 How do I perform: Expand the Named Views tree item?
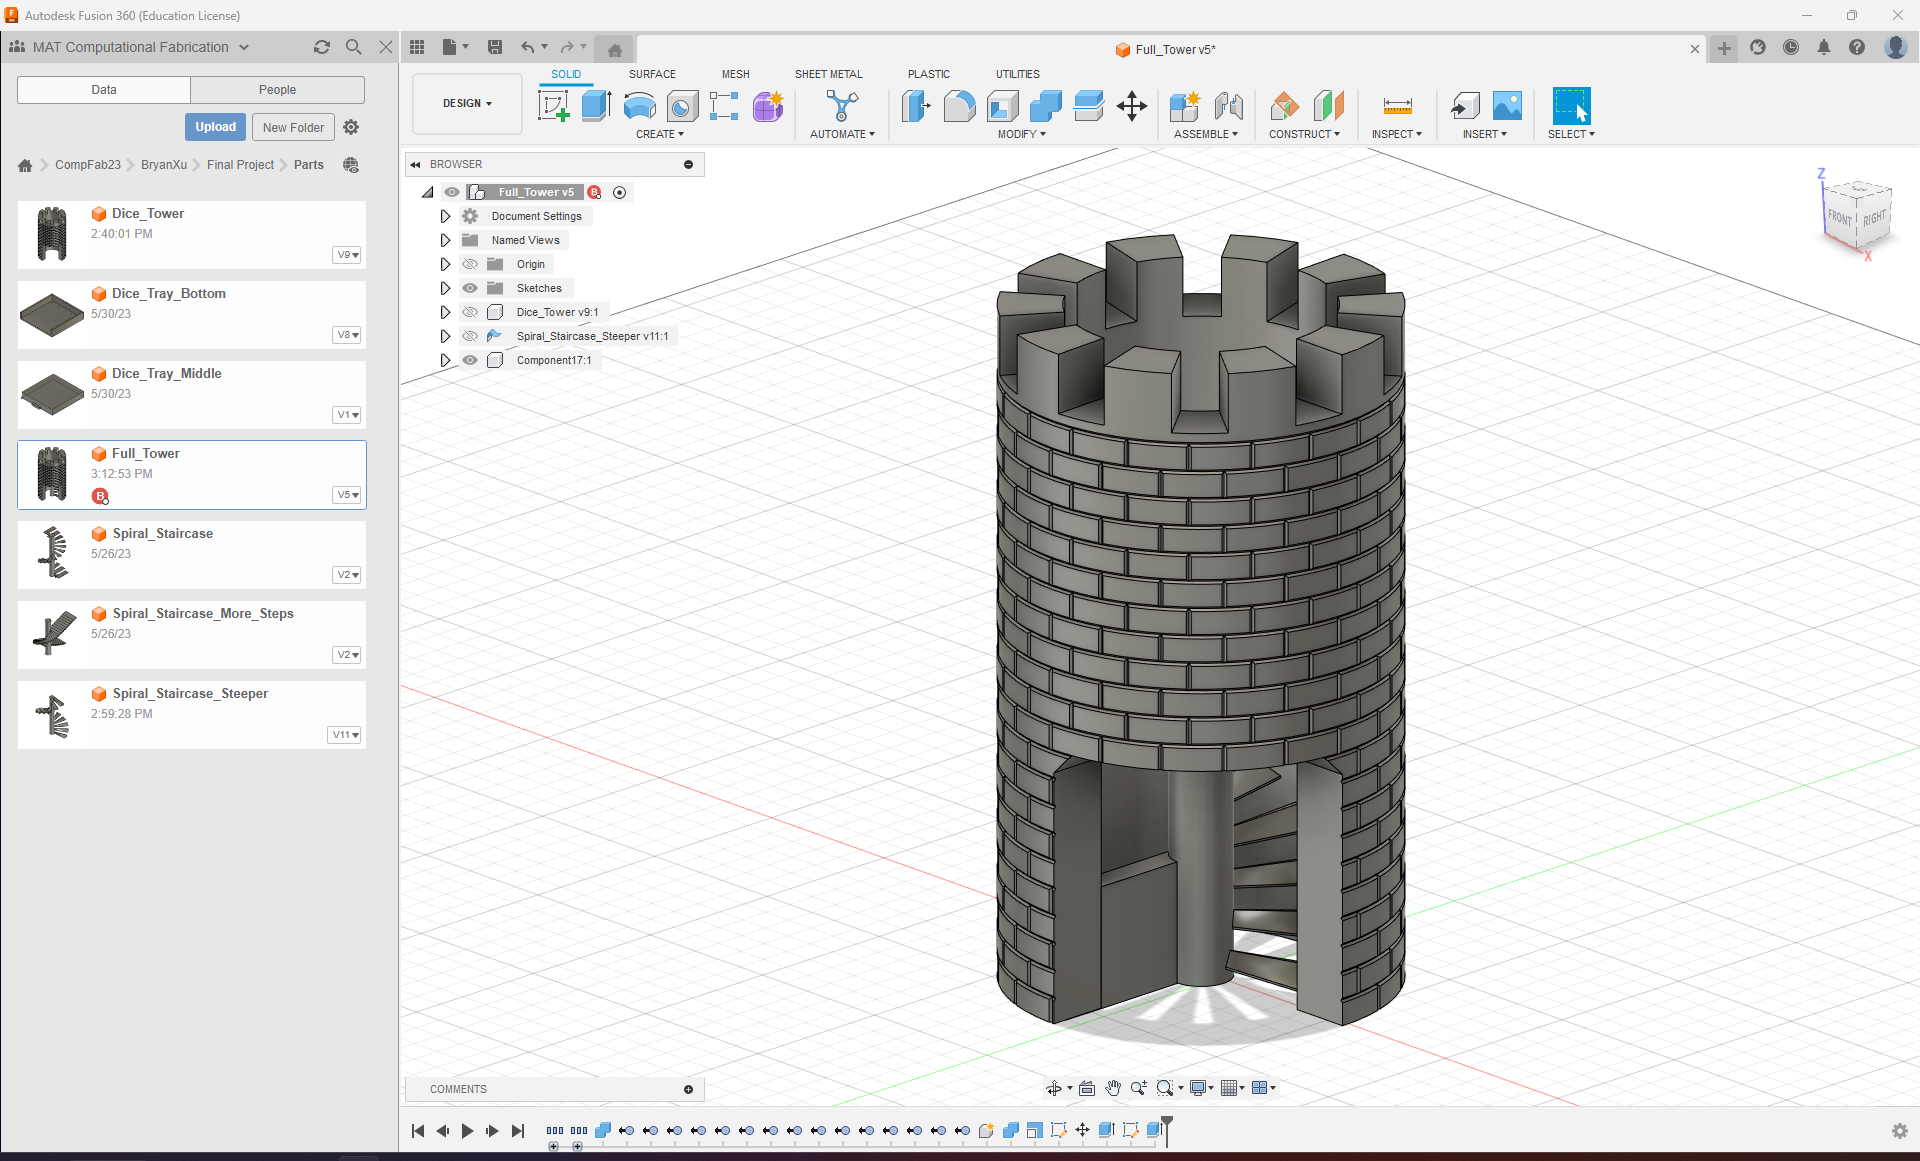click(446, 240)
